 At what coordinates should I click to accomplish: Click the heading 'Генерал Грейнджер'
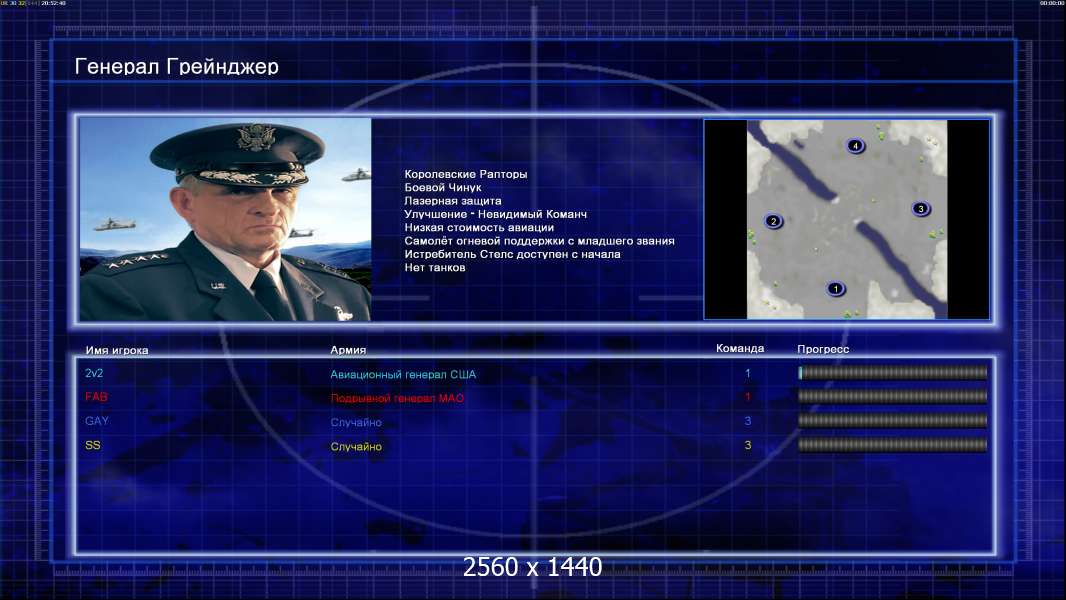[x=177, y=67]
